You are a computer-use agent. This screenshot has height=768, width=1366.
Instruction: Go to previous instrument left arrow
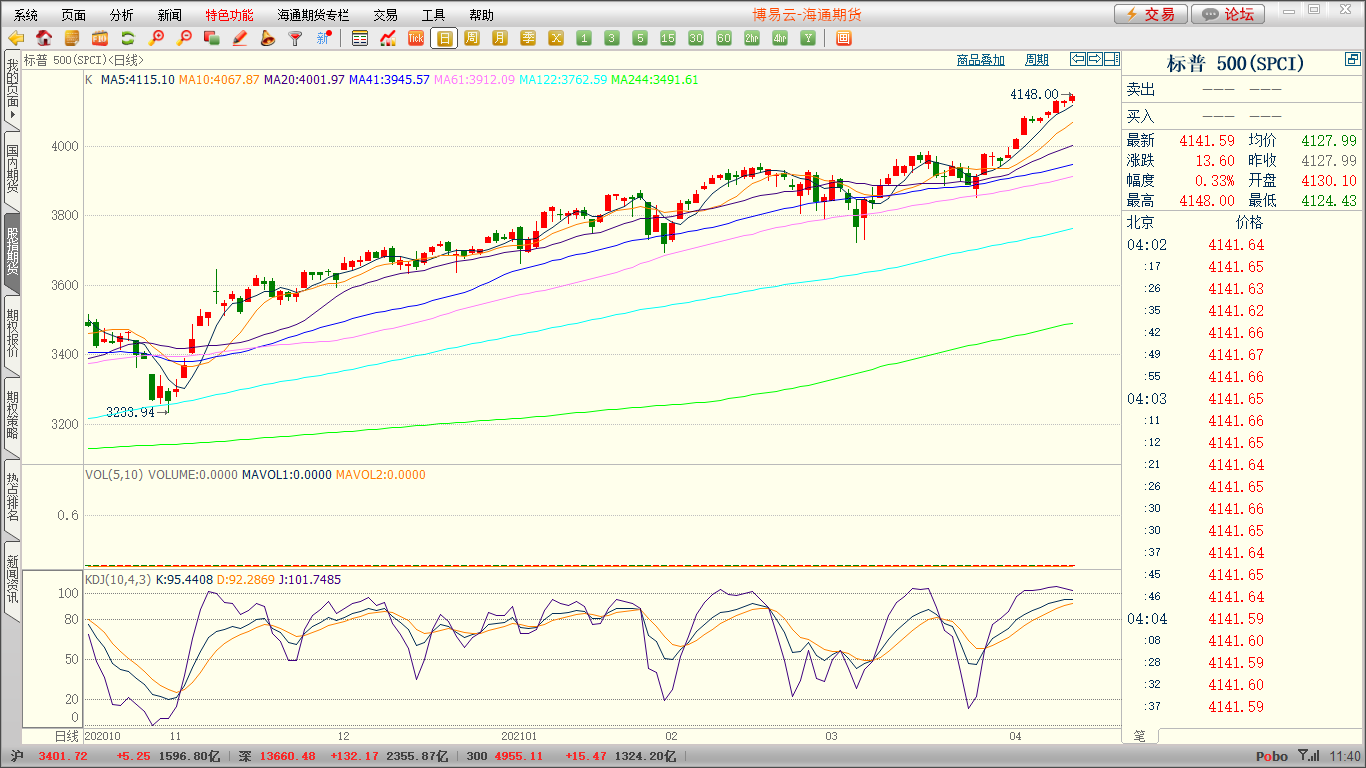coord(1078,59)
